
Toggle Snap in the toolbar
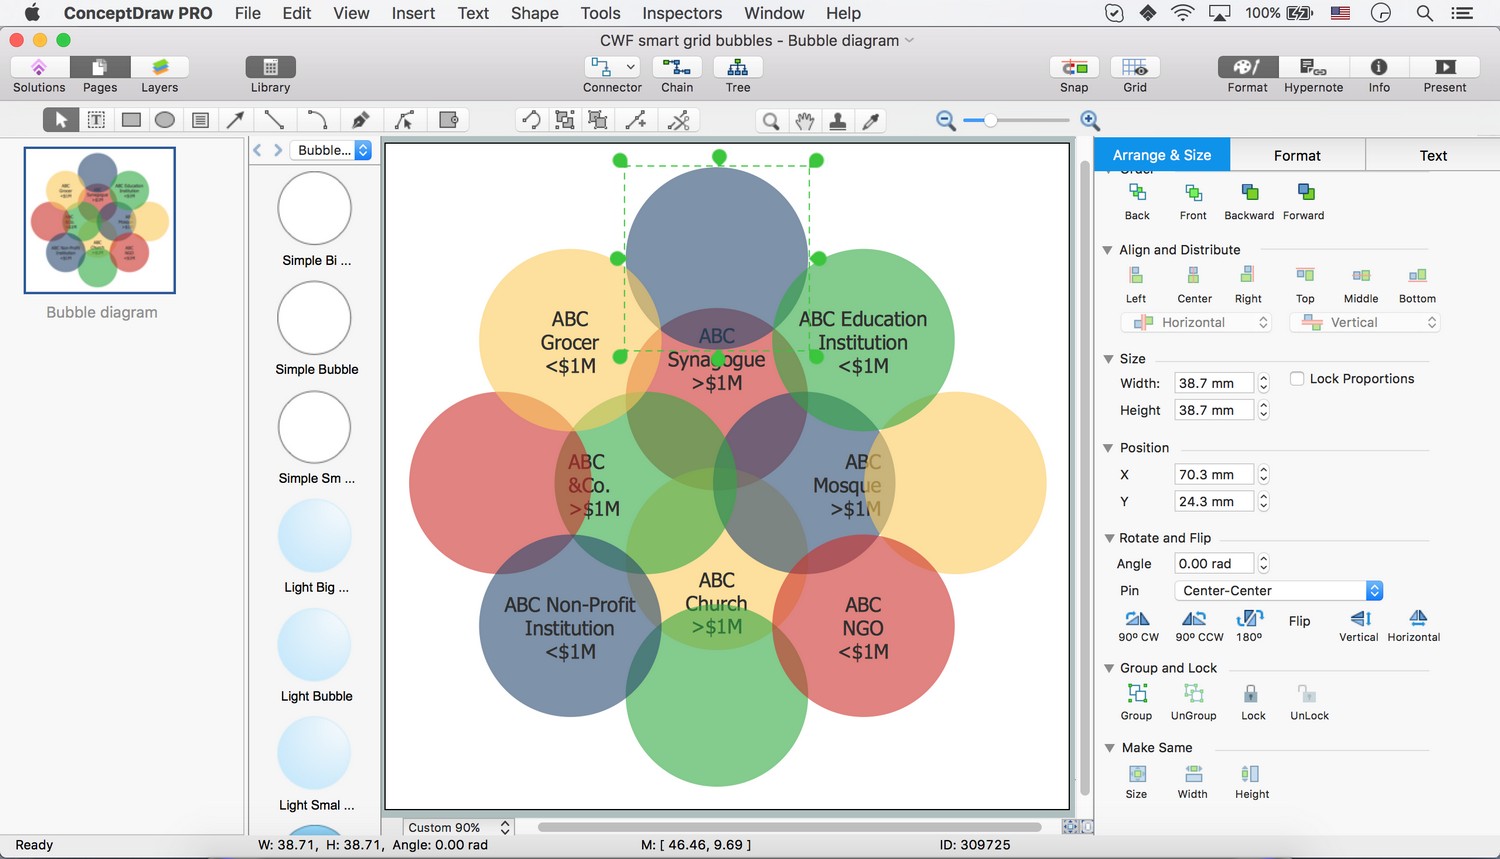click(1074, 68)
